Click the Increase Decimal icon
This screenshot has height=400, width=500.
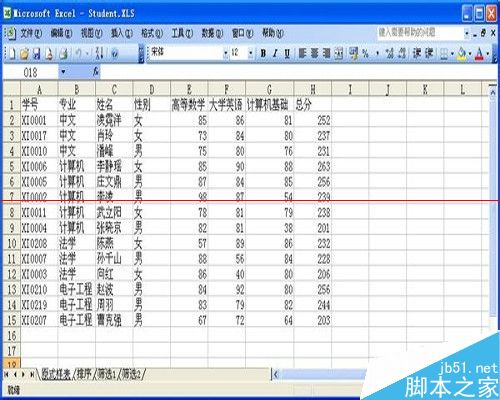pos(390,53)
